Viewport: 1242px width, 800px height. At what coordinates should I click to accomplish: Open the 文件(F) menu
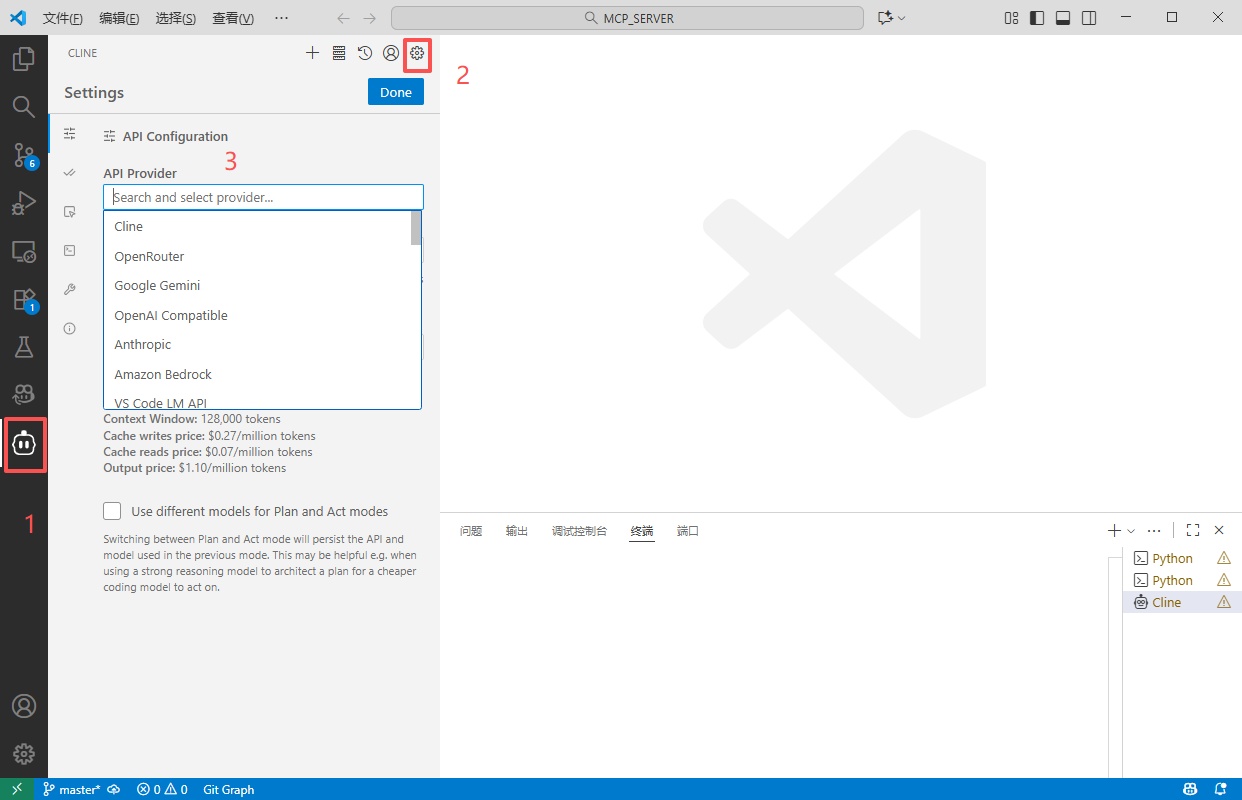coord(63,18)
